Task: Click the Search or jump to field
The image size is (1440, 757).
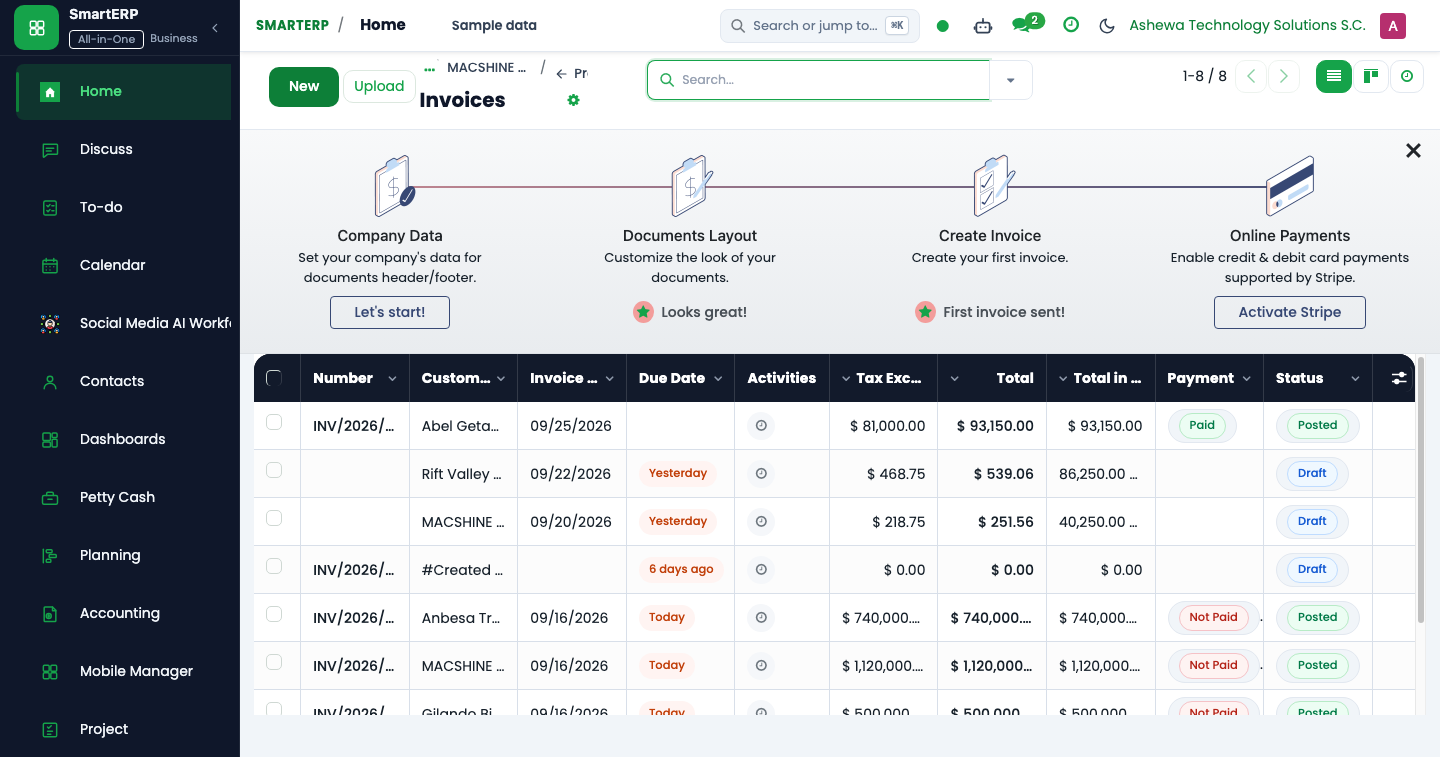Action: coord(820,26)
